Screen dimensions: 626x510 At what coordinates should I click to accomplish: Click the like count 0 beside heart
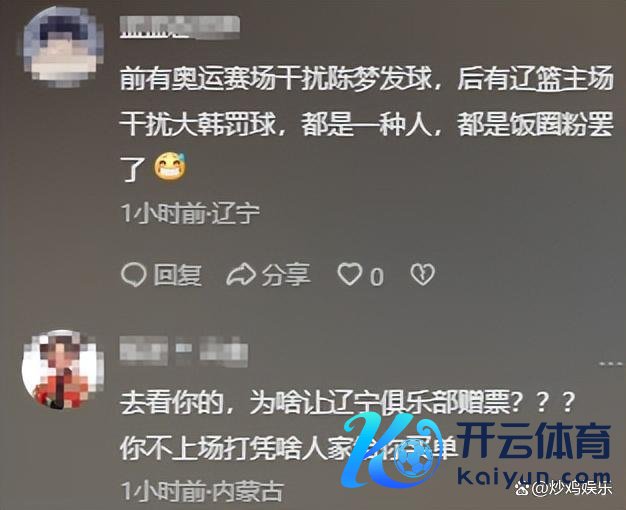point(376,276)
